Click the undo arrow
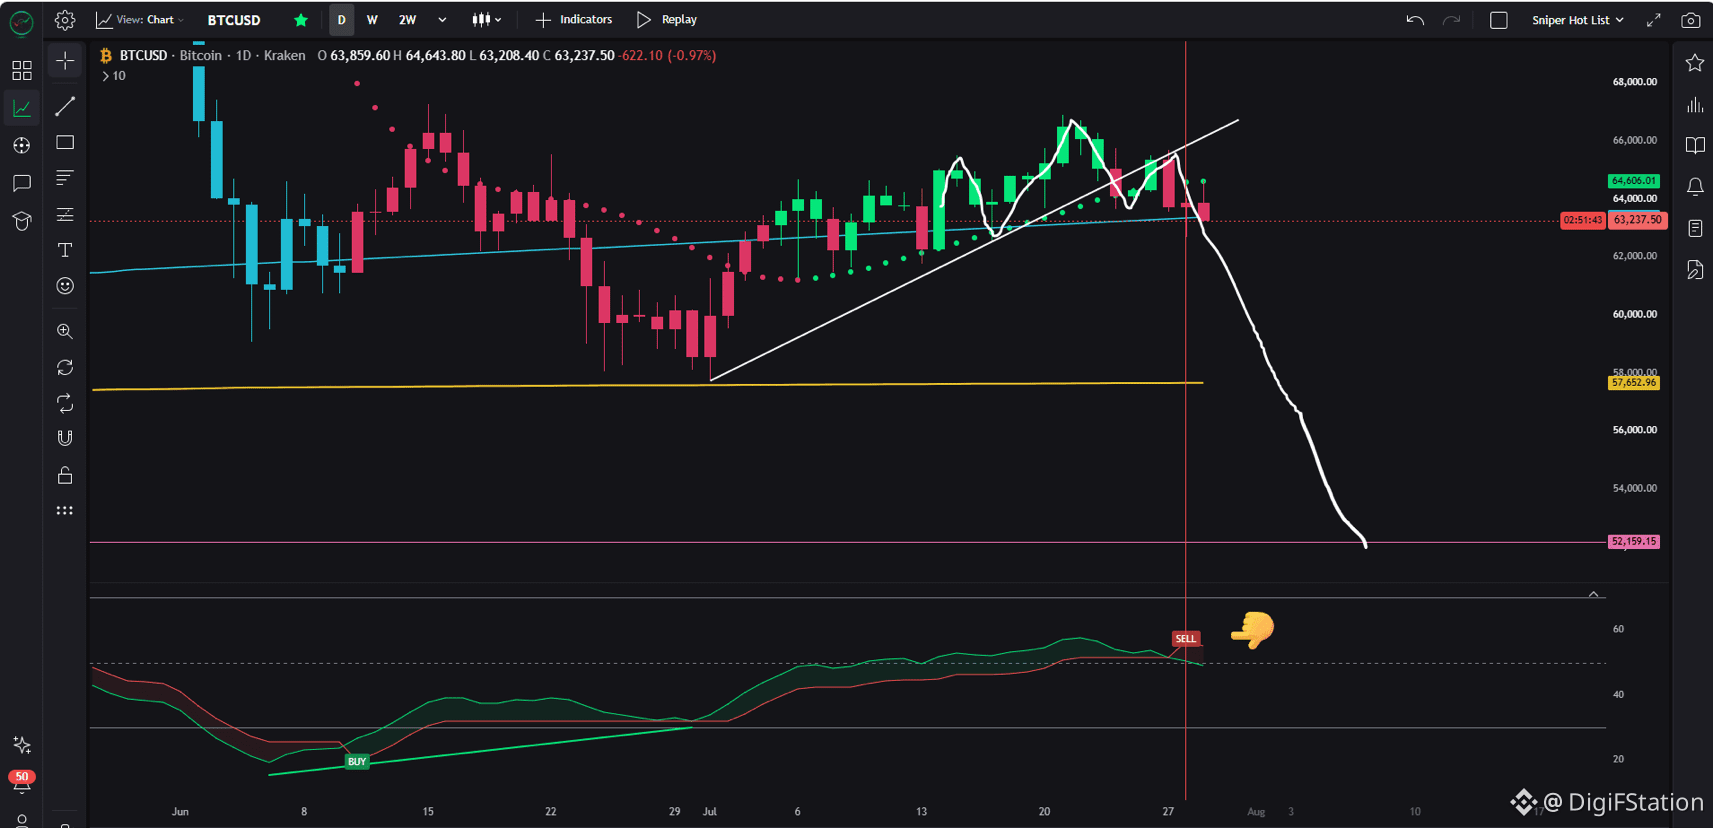Screen dimensions: 1713x828 1415,20
